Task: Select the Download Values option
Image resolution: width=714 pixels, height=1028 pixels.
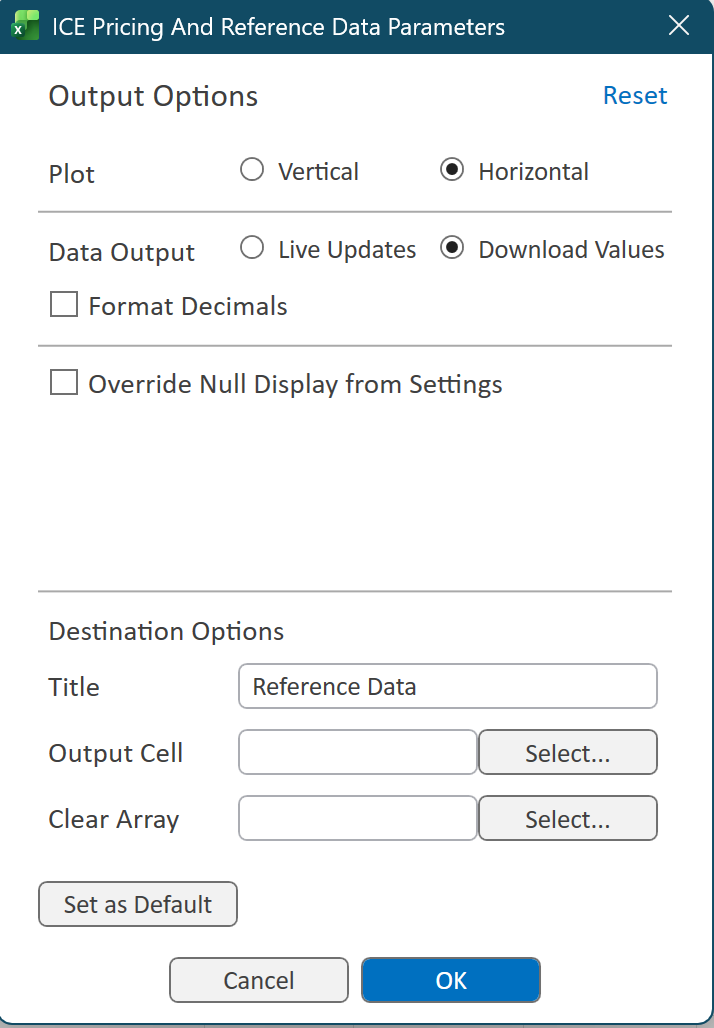Action: click(x=453, y=248)
